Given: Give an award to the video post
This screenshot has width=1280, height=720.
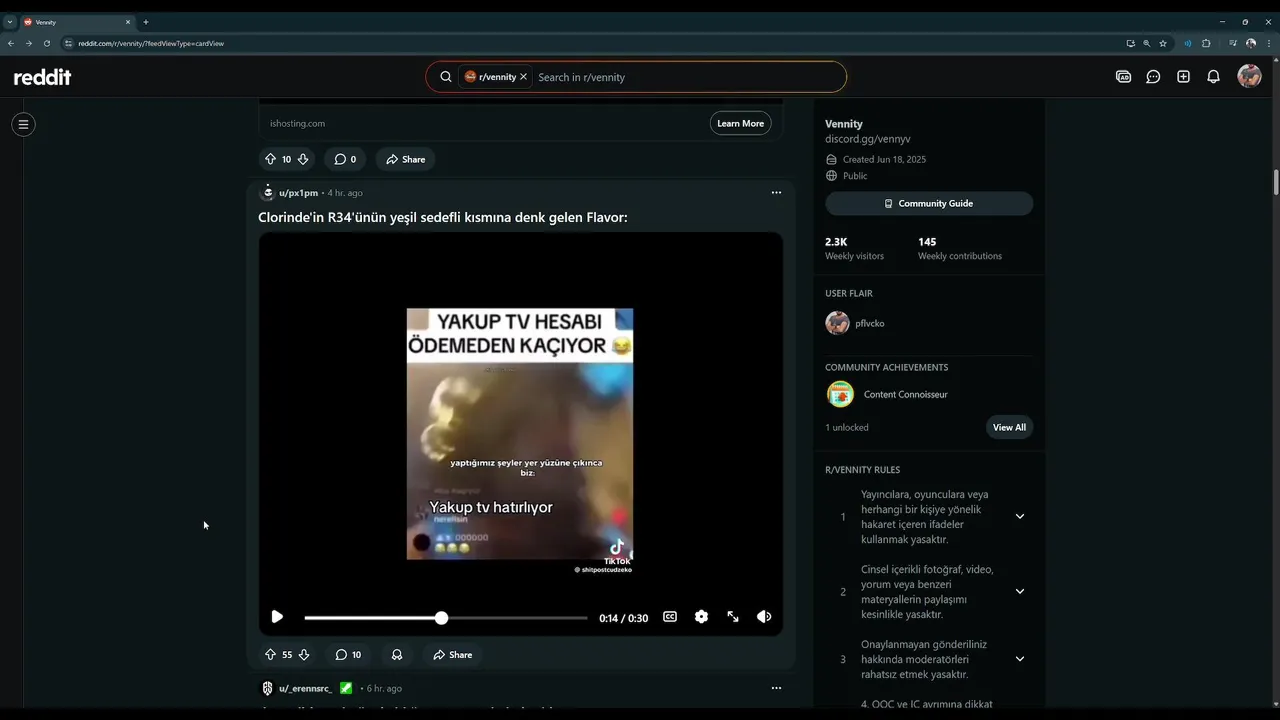Looking at the screenshot, I should [x=397, y=655].
